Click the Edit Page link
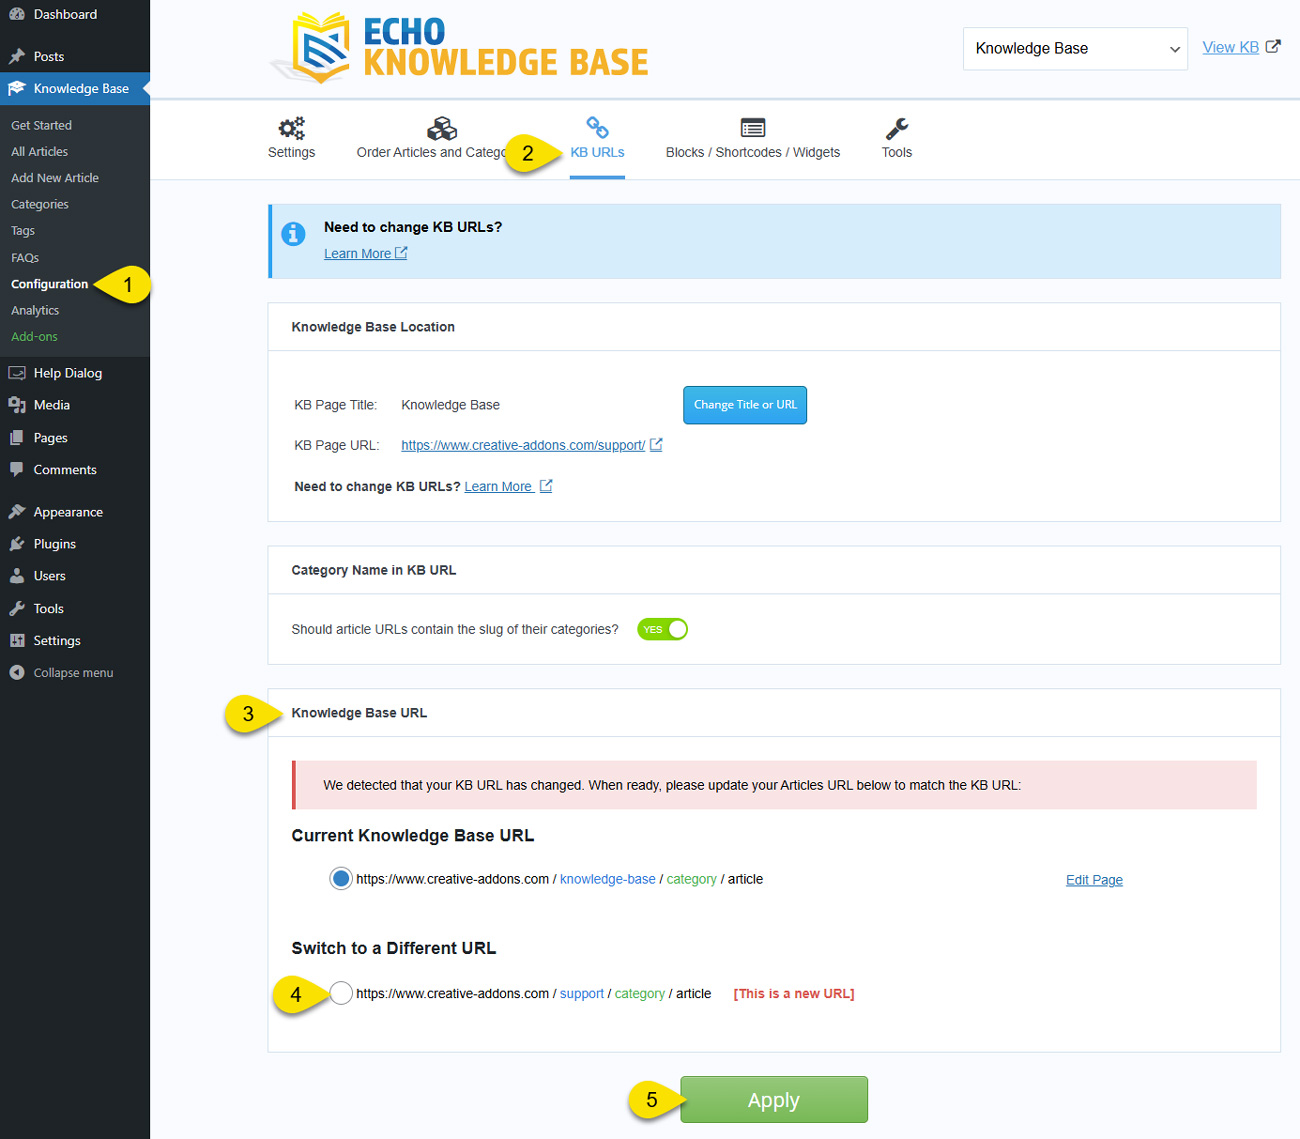Viewport: 1300px width, 1139px height. tap(1094, 880)
